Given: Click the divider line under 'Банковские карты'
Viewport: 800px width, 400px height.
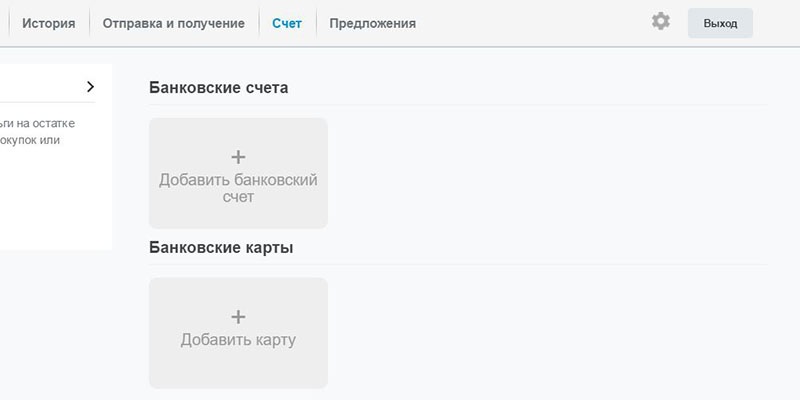Looking at the screenshot, I should (458, 265).
